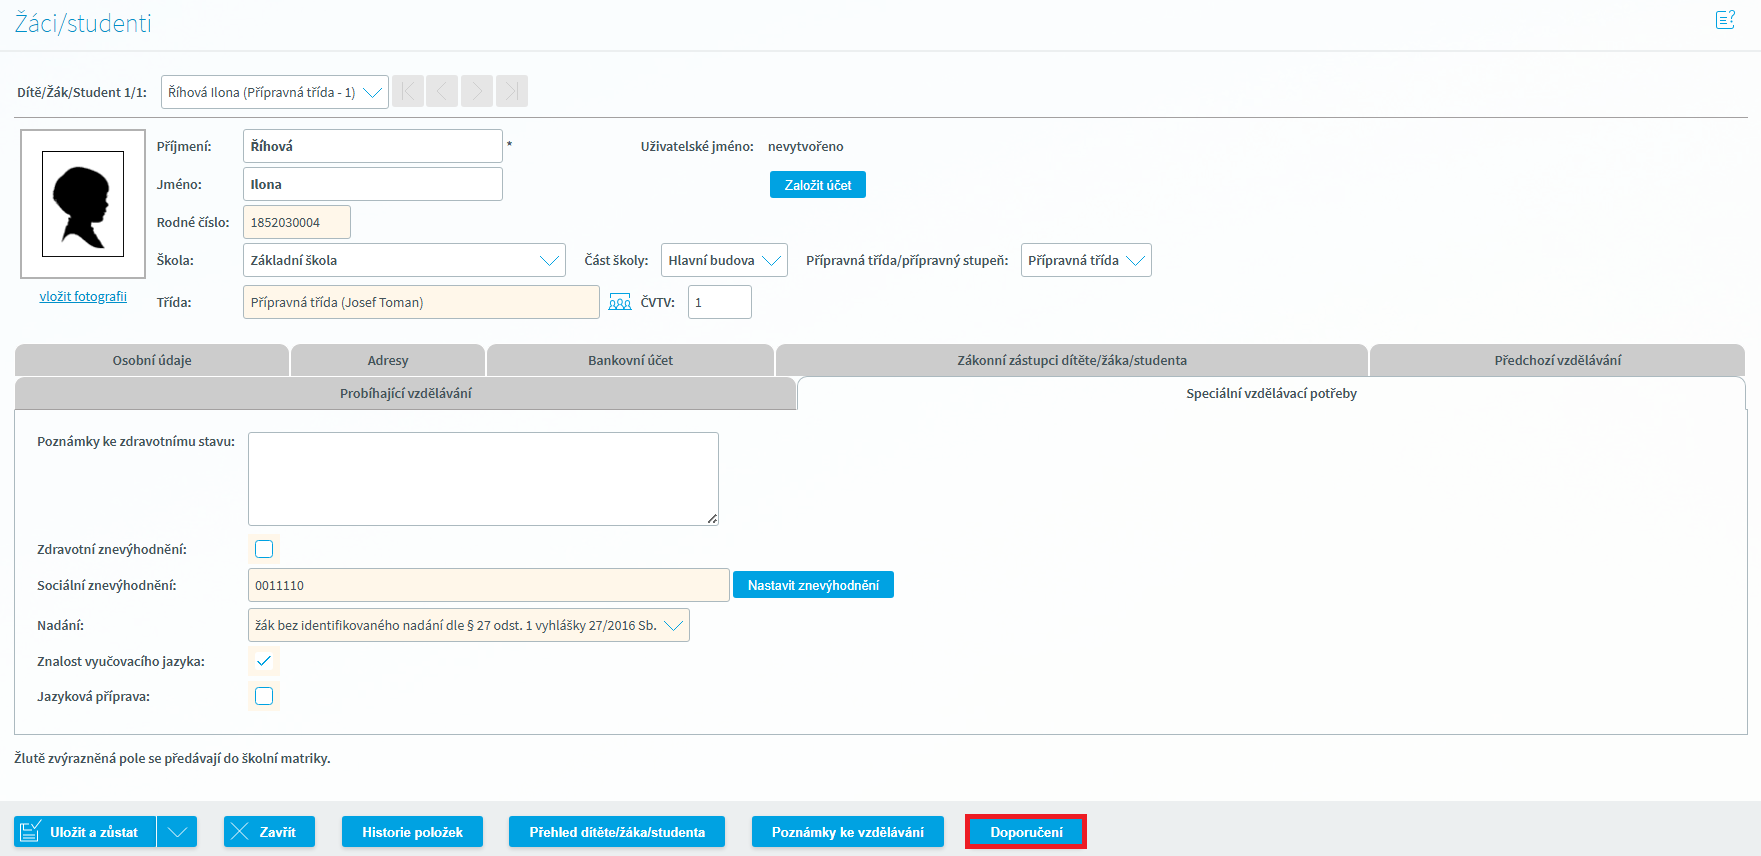Go to previous student record arrow

(x=442, y=92)
